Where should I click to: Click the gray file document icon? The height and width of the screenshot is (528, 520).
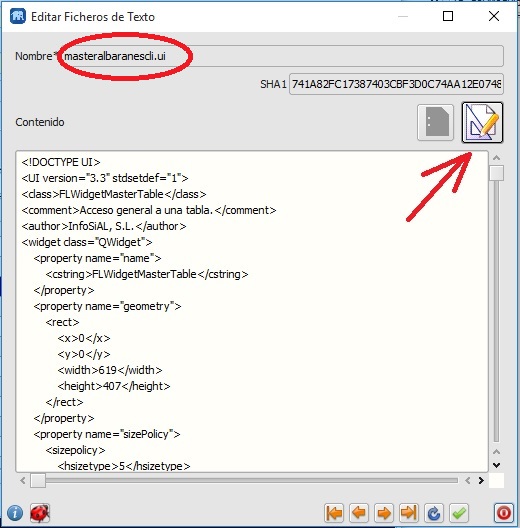(x=435, y=123)
